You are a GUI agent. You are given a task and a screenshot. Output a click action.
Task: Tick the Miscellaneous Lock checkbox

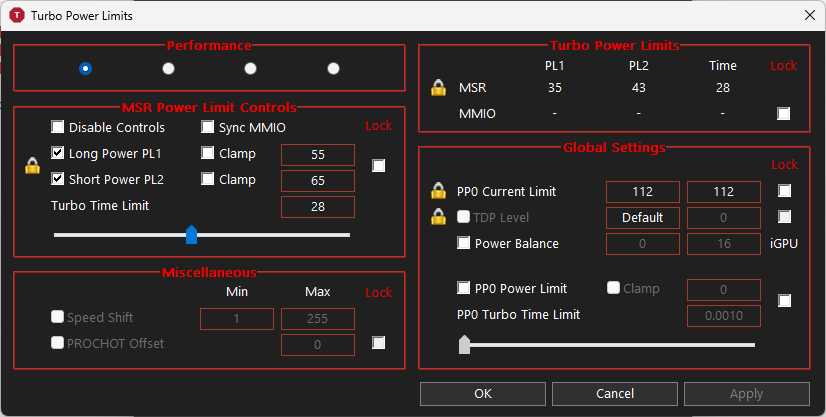378,343
